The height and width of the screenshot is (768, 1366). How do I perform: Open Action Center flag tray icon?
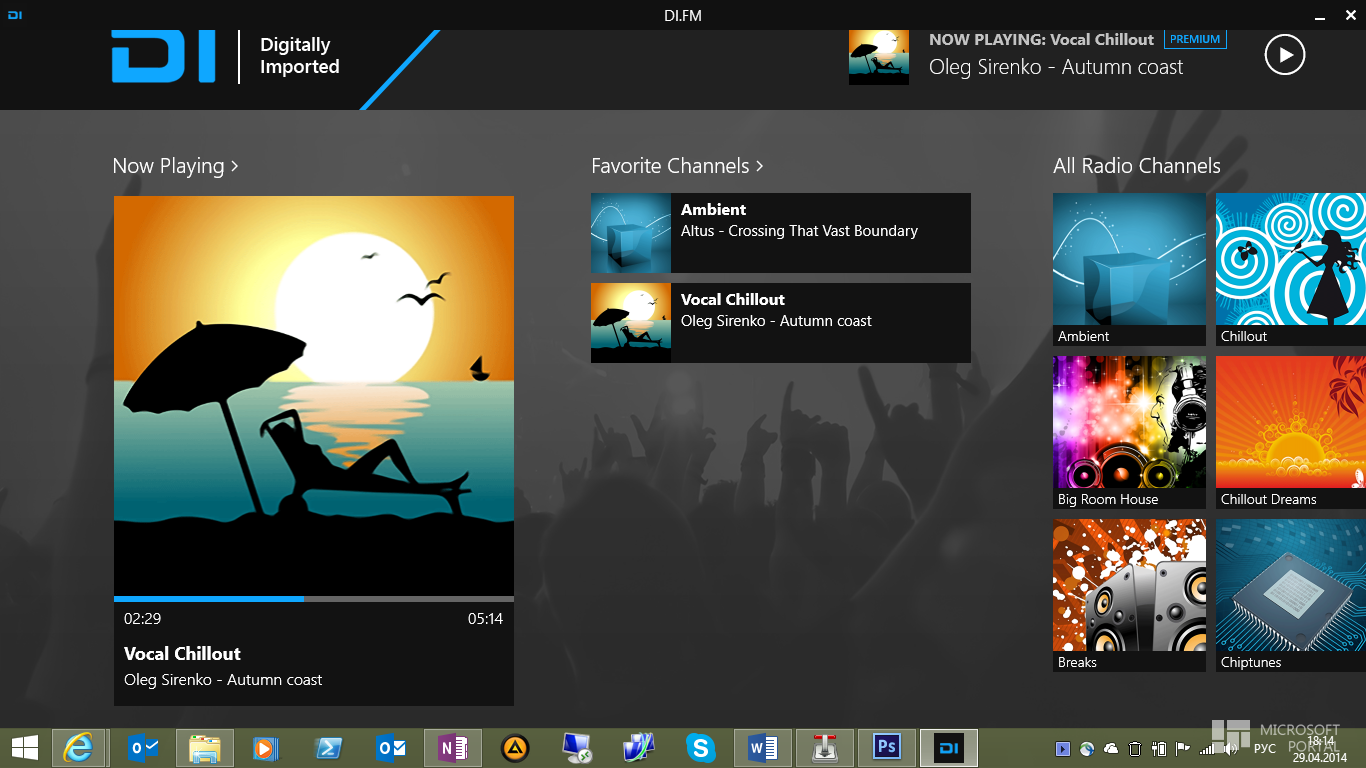click(1183, 748)
